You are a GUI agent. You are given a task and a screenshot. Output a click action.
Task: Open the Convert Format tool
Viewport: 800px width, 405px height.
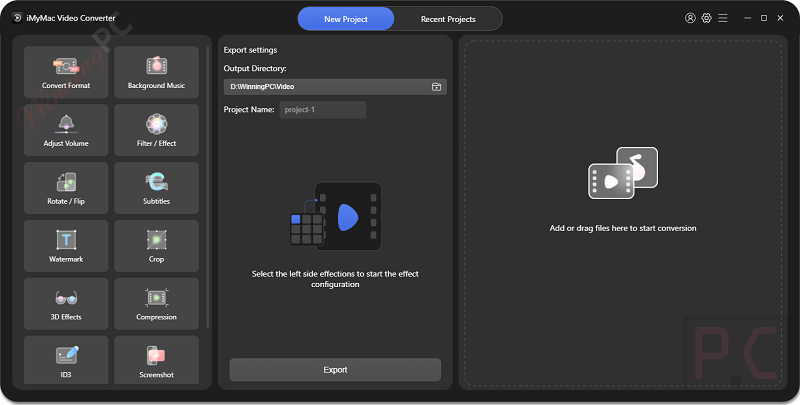[66, 72]
